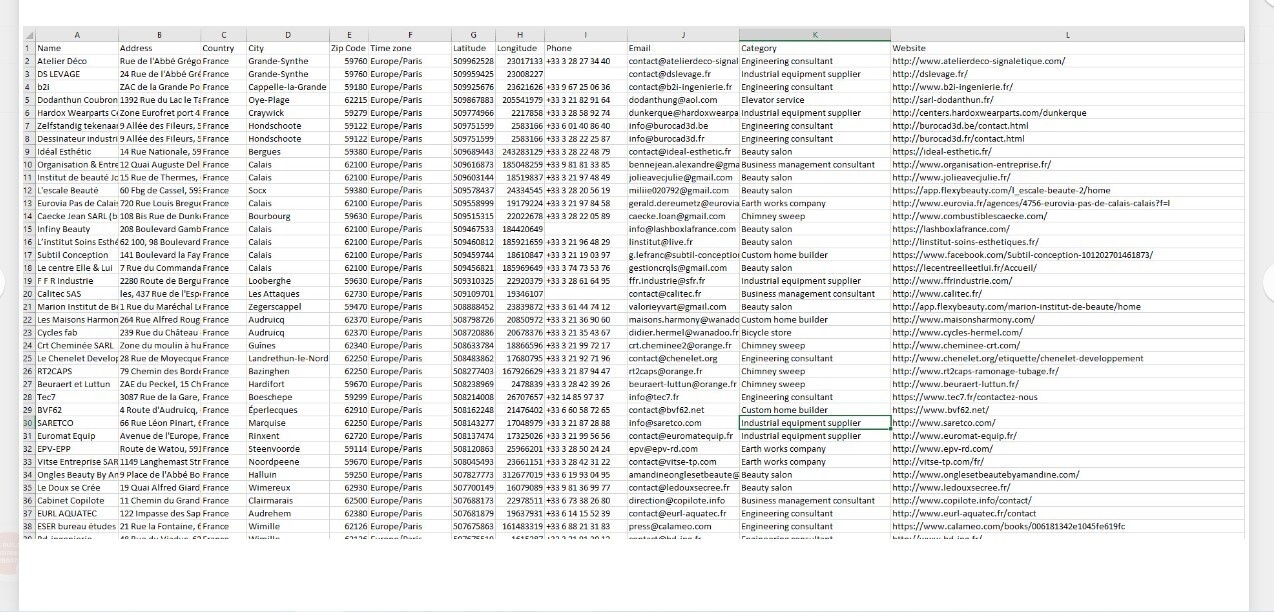This screenshot has width=1274, height=612.
Task: Select the 'RT2CAPS' name cell
Action: coord(76,371)
